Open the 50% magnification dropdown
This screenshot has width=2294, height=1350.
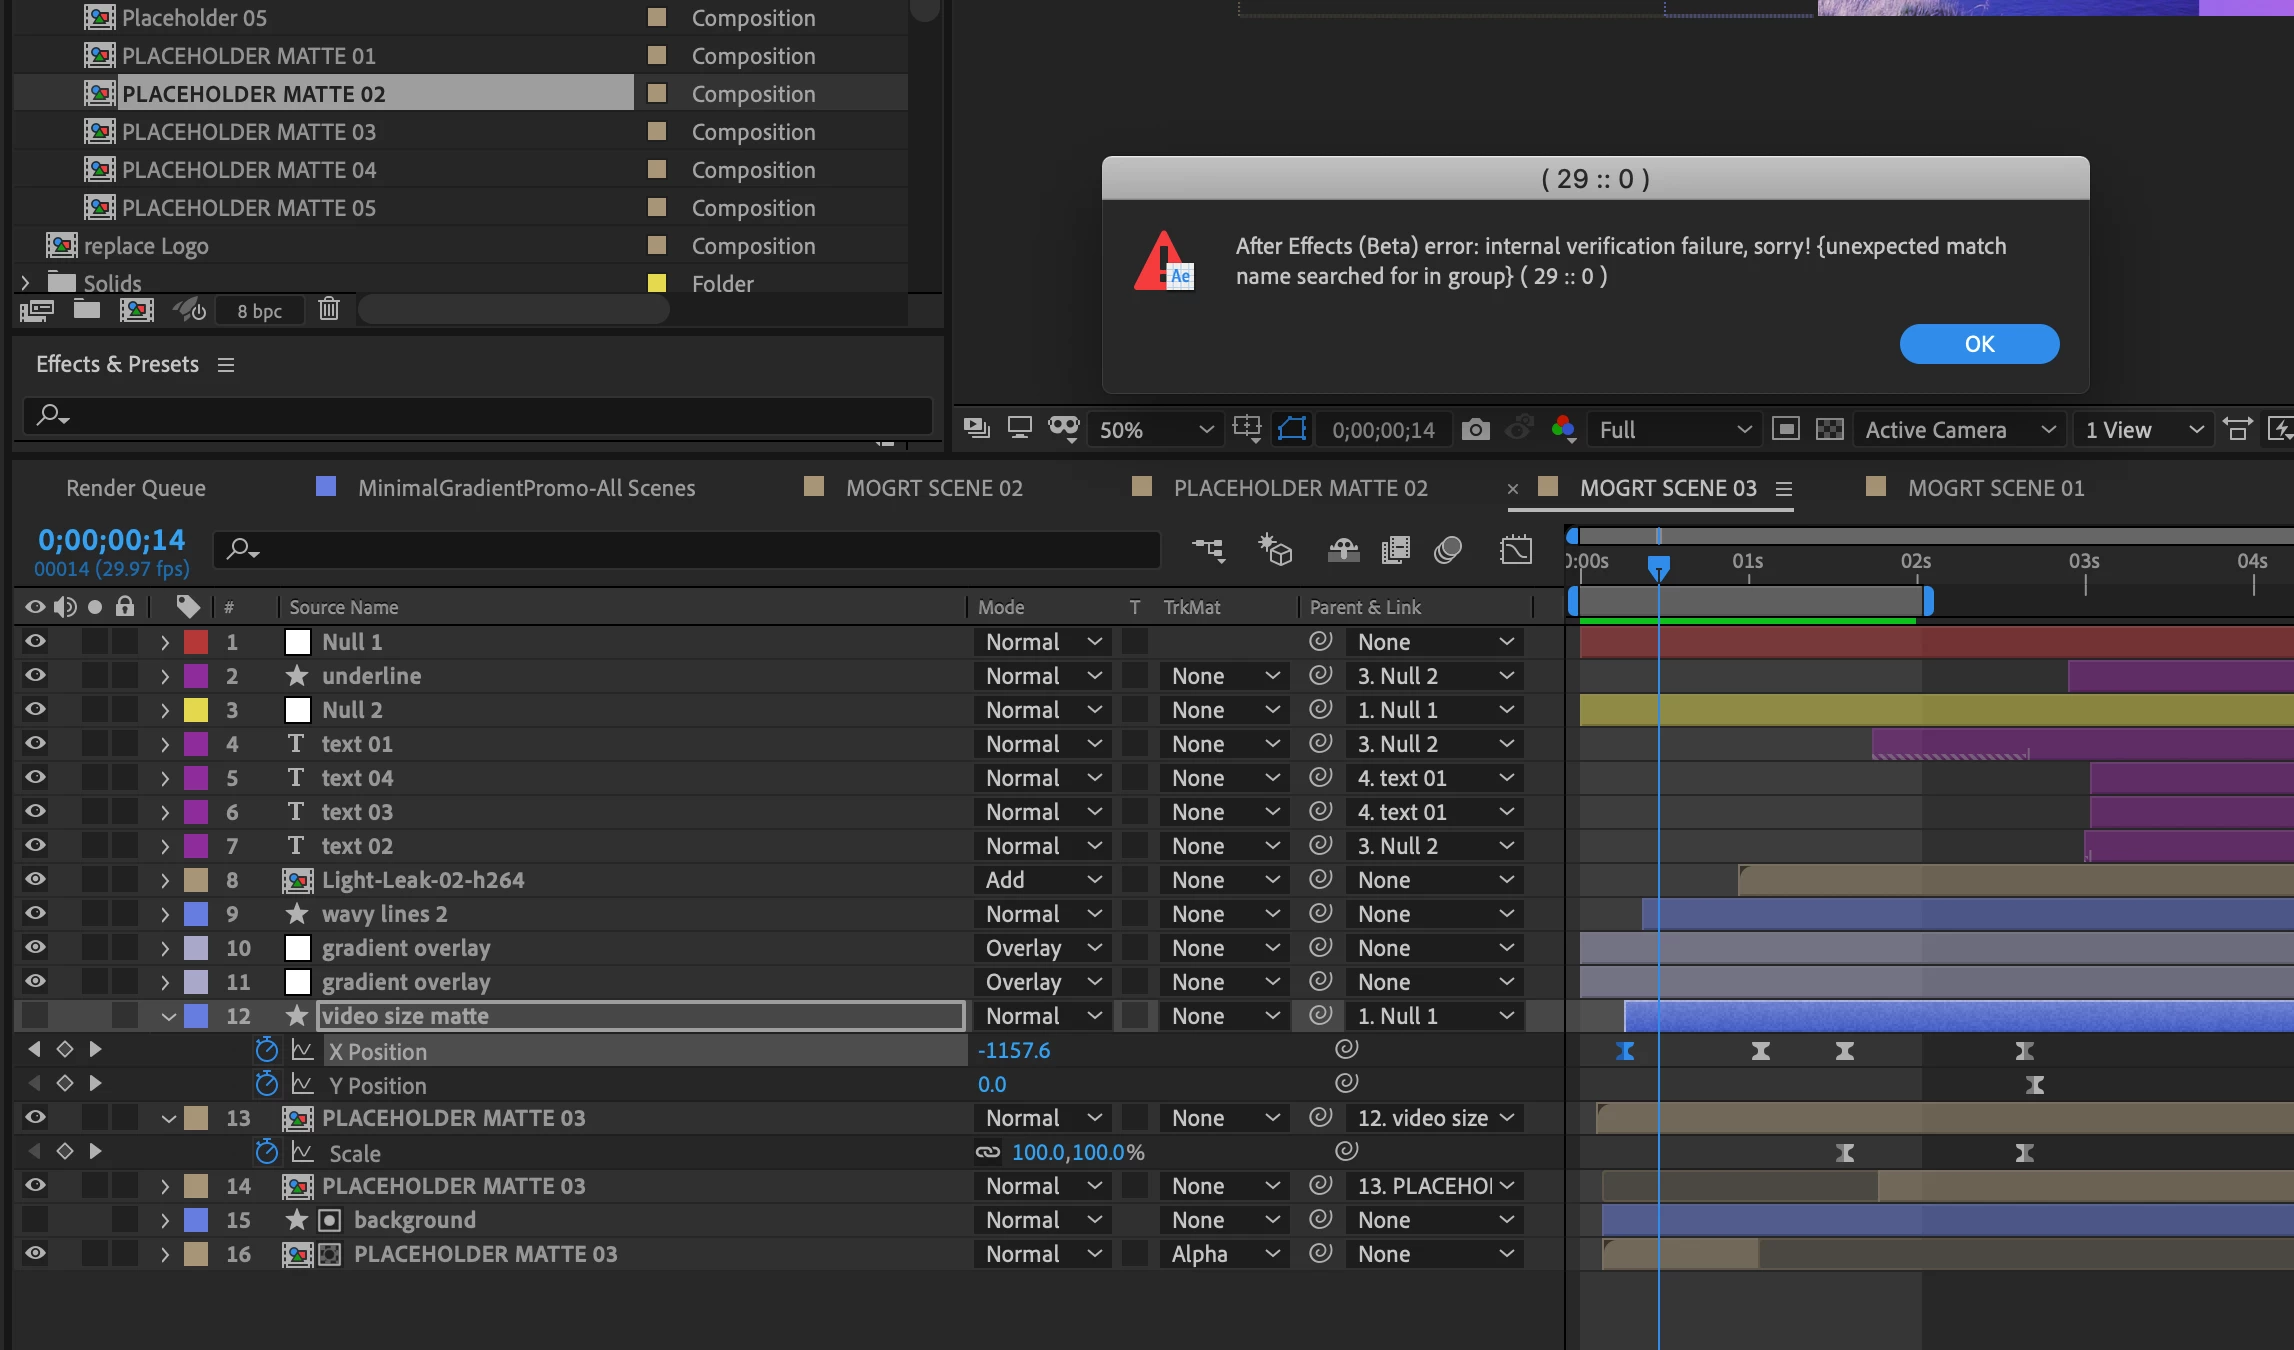point(1156,430)
